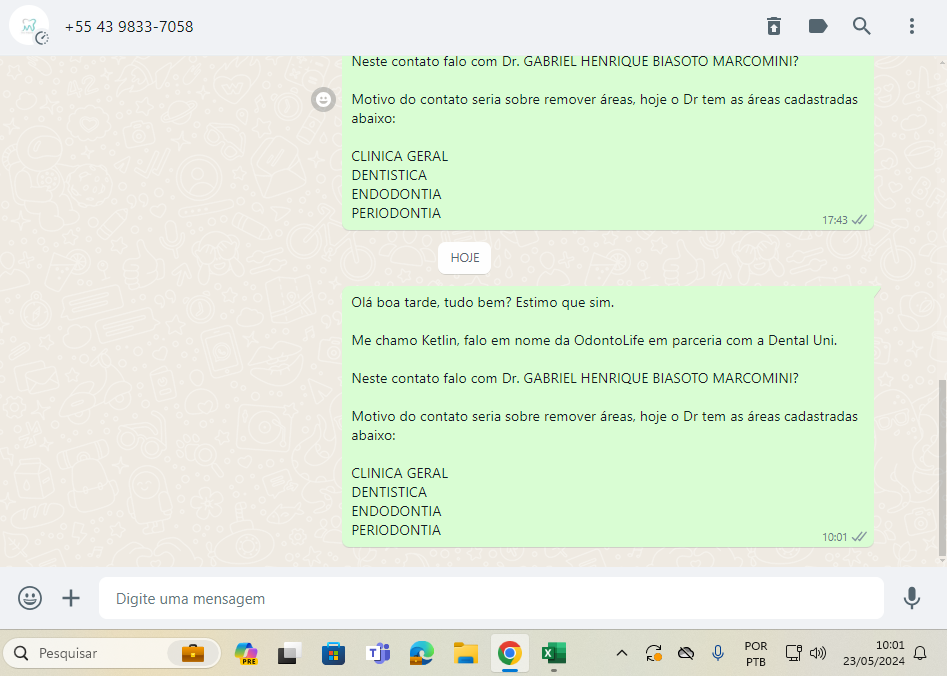947x676 pixels.
Task: Change the POR PTB input language
Action: [x=756, y=654]
